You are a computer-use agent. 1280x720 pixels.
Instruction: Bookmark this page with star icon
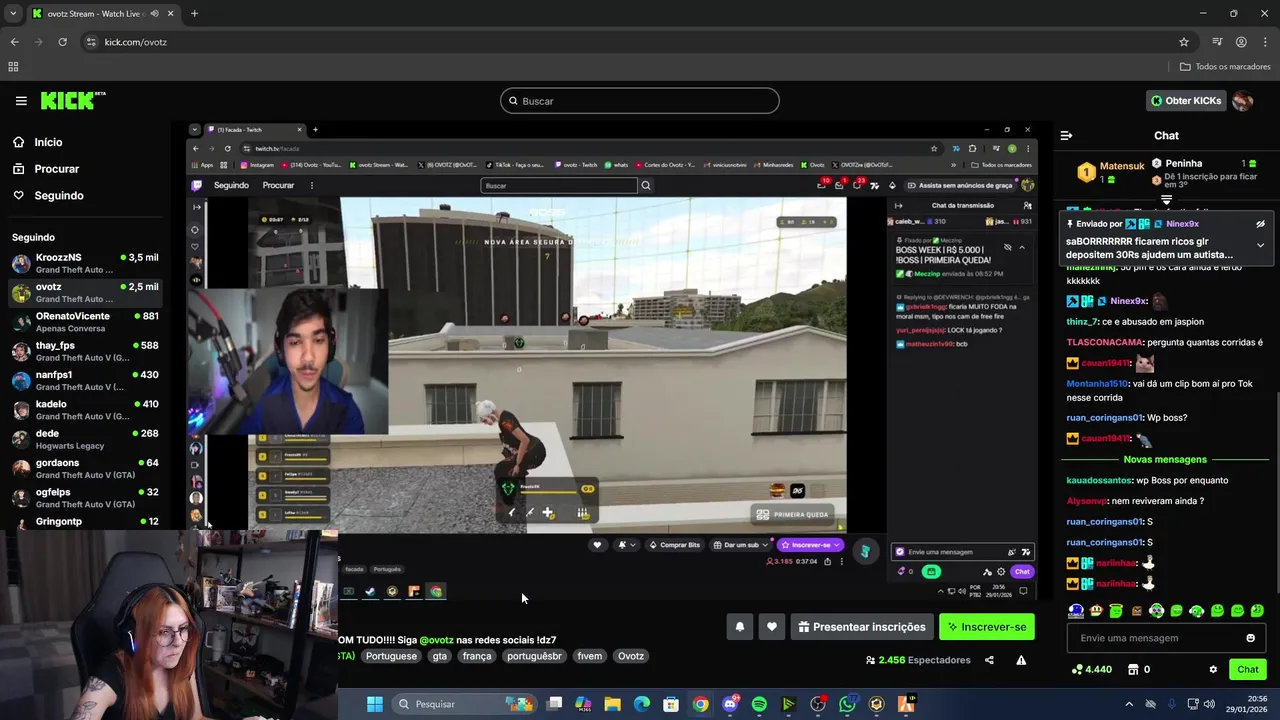[x=1184, y=42]
